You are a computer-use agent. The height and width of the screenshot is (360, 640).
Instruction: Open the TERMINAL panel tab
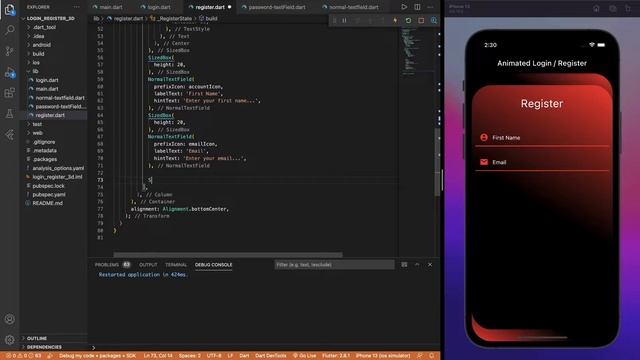coord(176,264)
